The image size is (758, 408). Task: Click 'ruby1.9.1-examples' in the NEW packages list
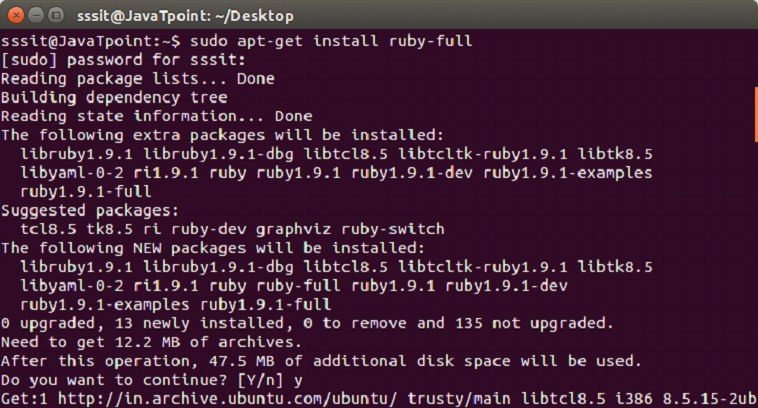(105, 305)
